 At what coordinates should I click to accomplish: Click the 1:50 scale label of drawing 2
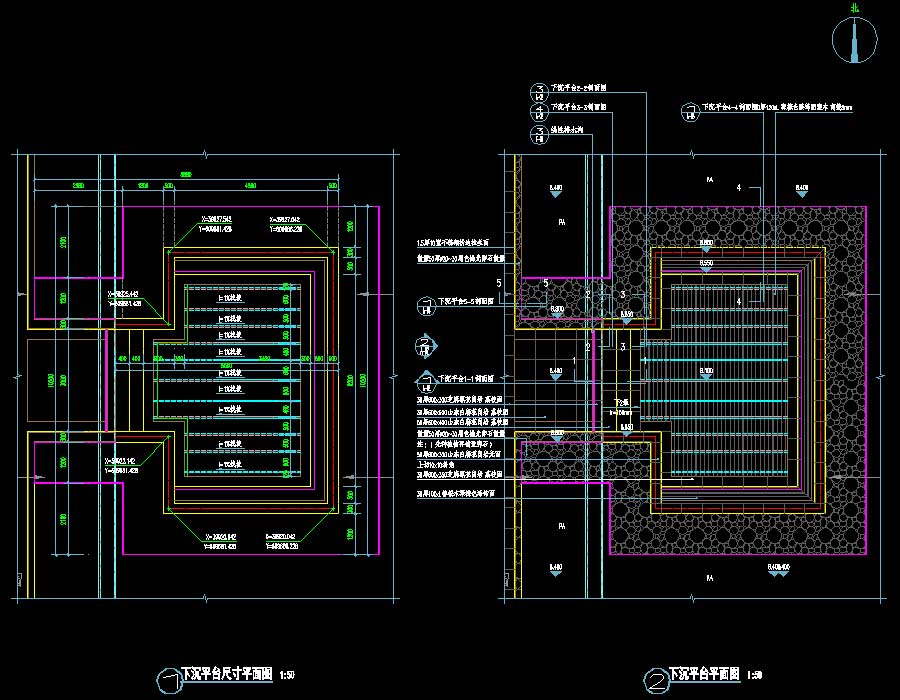(754, 675)
